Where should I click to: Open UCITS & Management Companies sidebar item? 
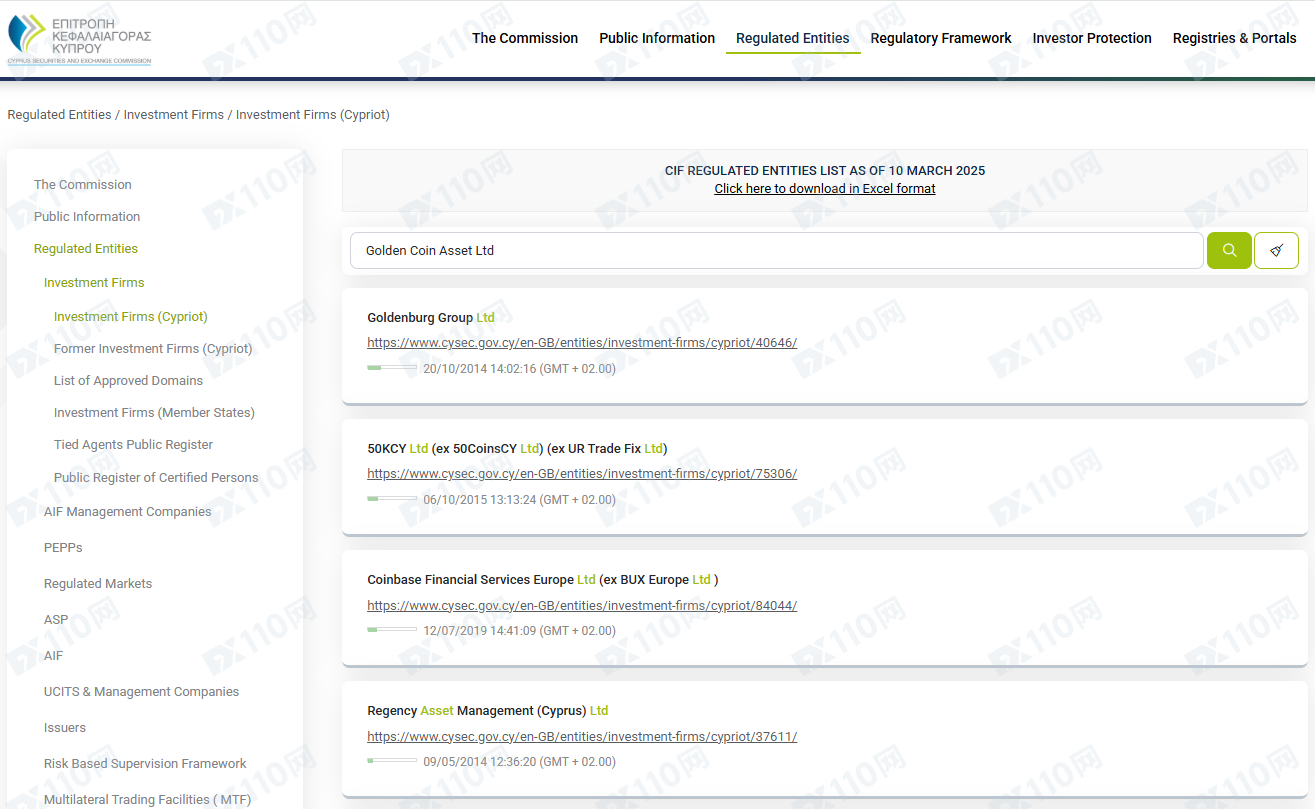click(x=141, y=692)
